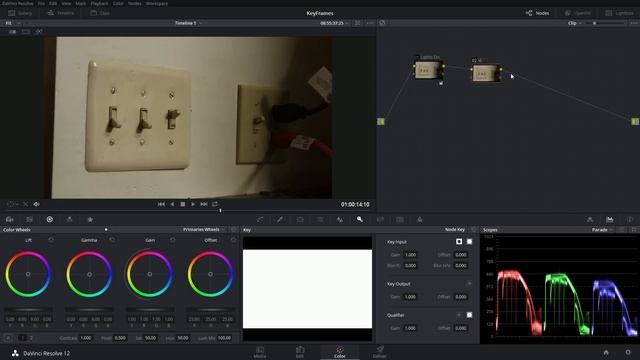The height and width of the screenshot is (360, 640).
Task: Toggle the Qualifier mask button
Action: (469, 315)
